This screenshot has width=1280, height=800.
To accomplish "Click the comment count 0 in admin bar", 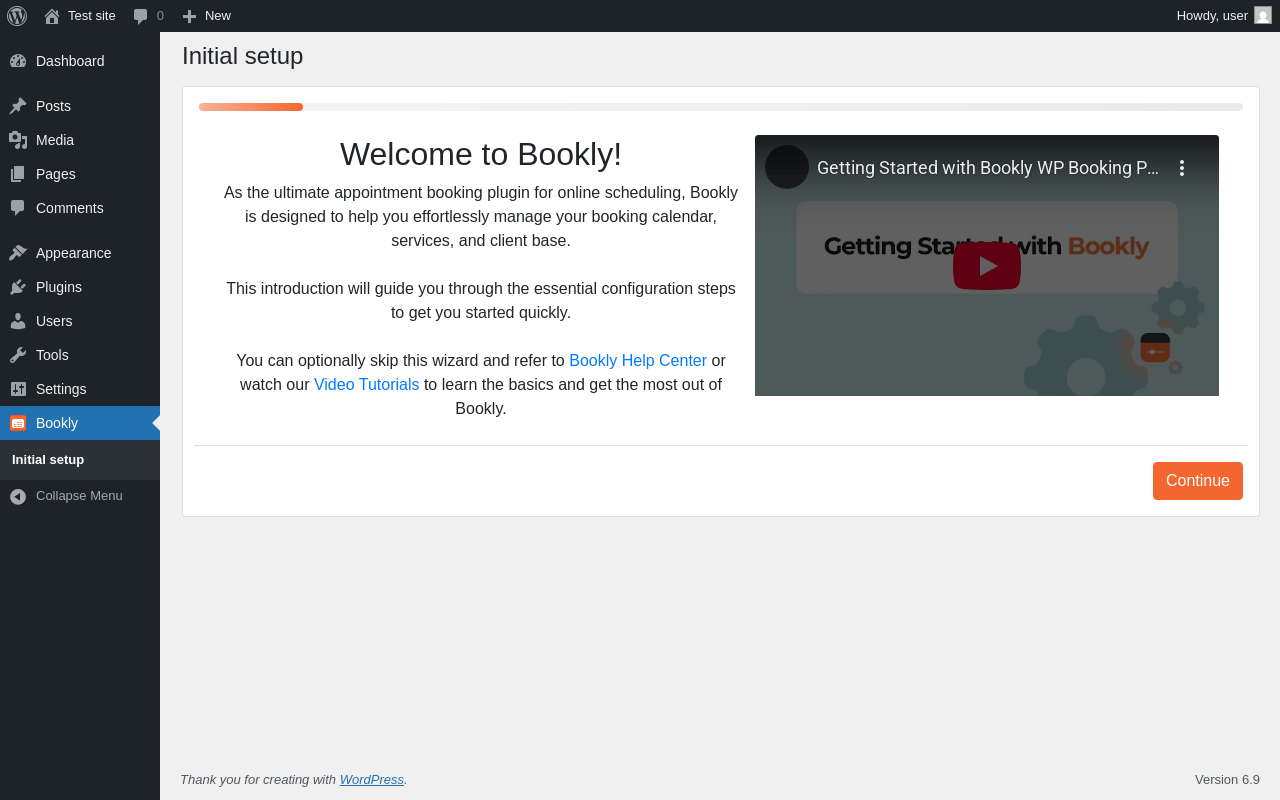I will [160, 16].
